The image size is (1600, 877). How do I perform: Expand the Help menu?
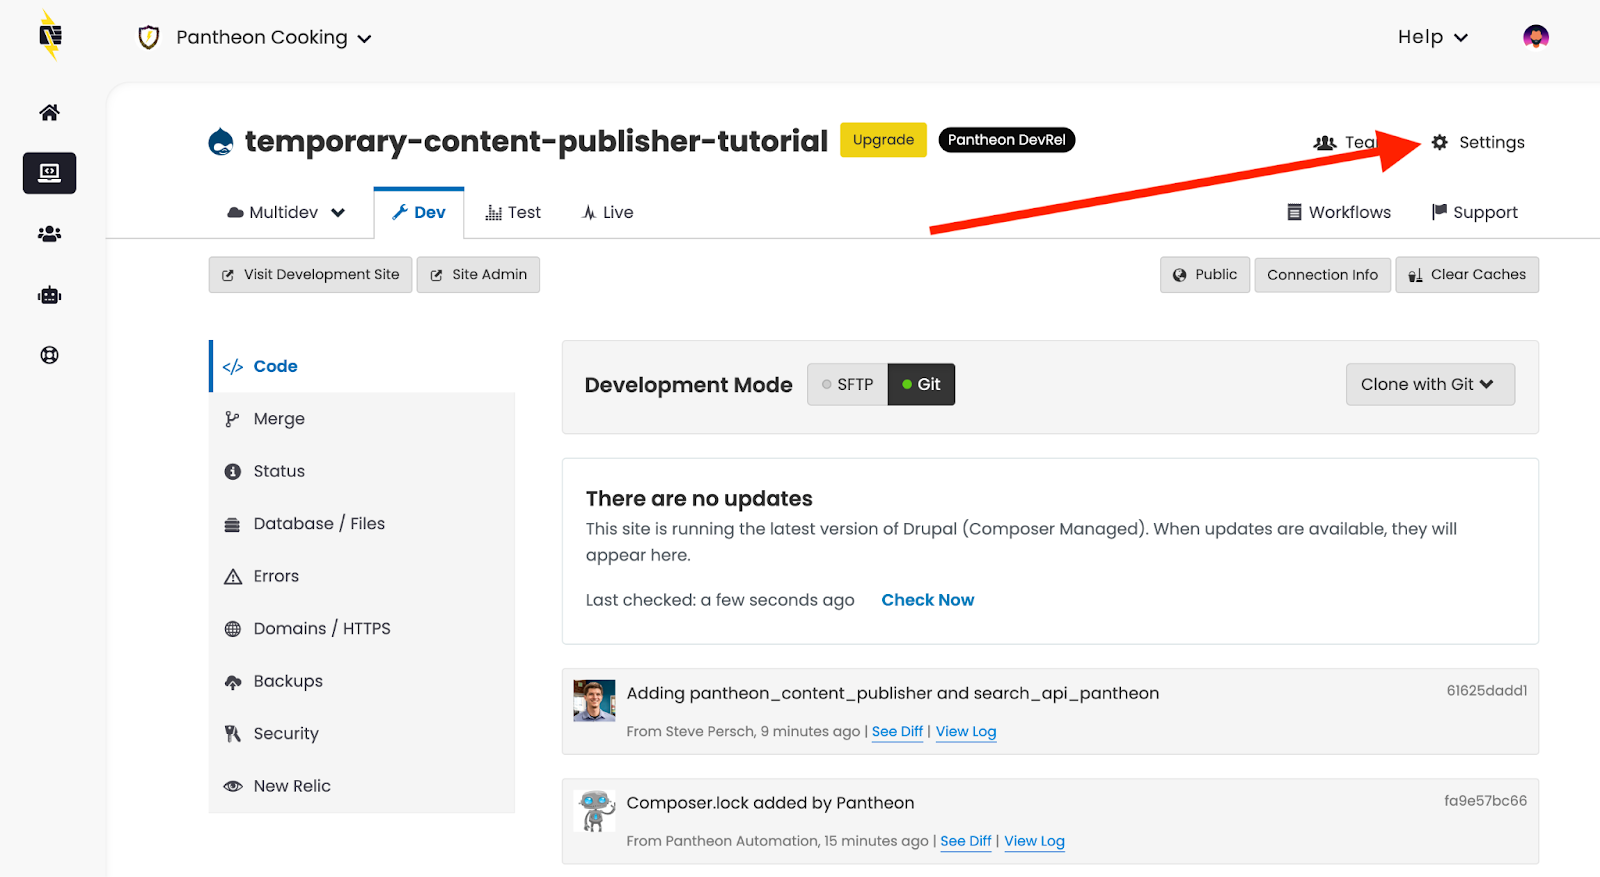coord(1432,37)
